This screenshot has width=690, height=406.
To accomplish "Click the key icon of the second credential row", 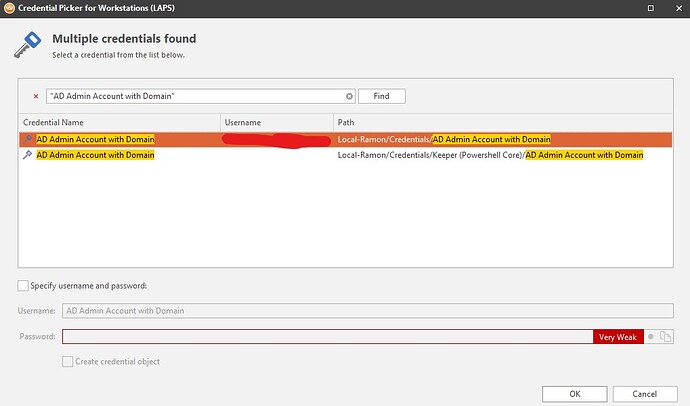I will coord(27,155).
